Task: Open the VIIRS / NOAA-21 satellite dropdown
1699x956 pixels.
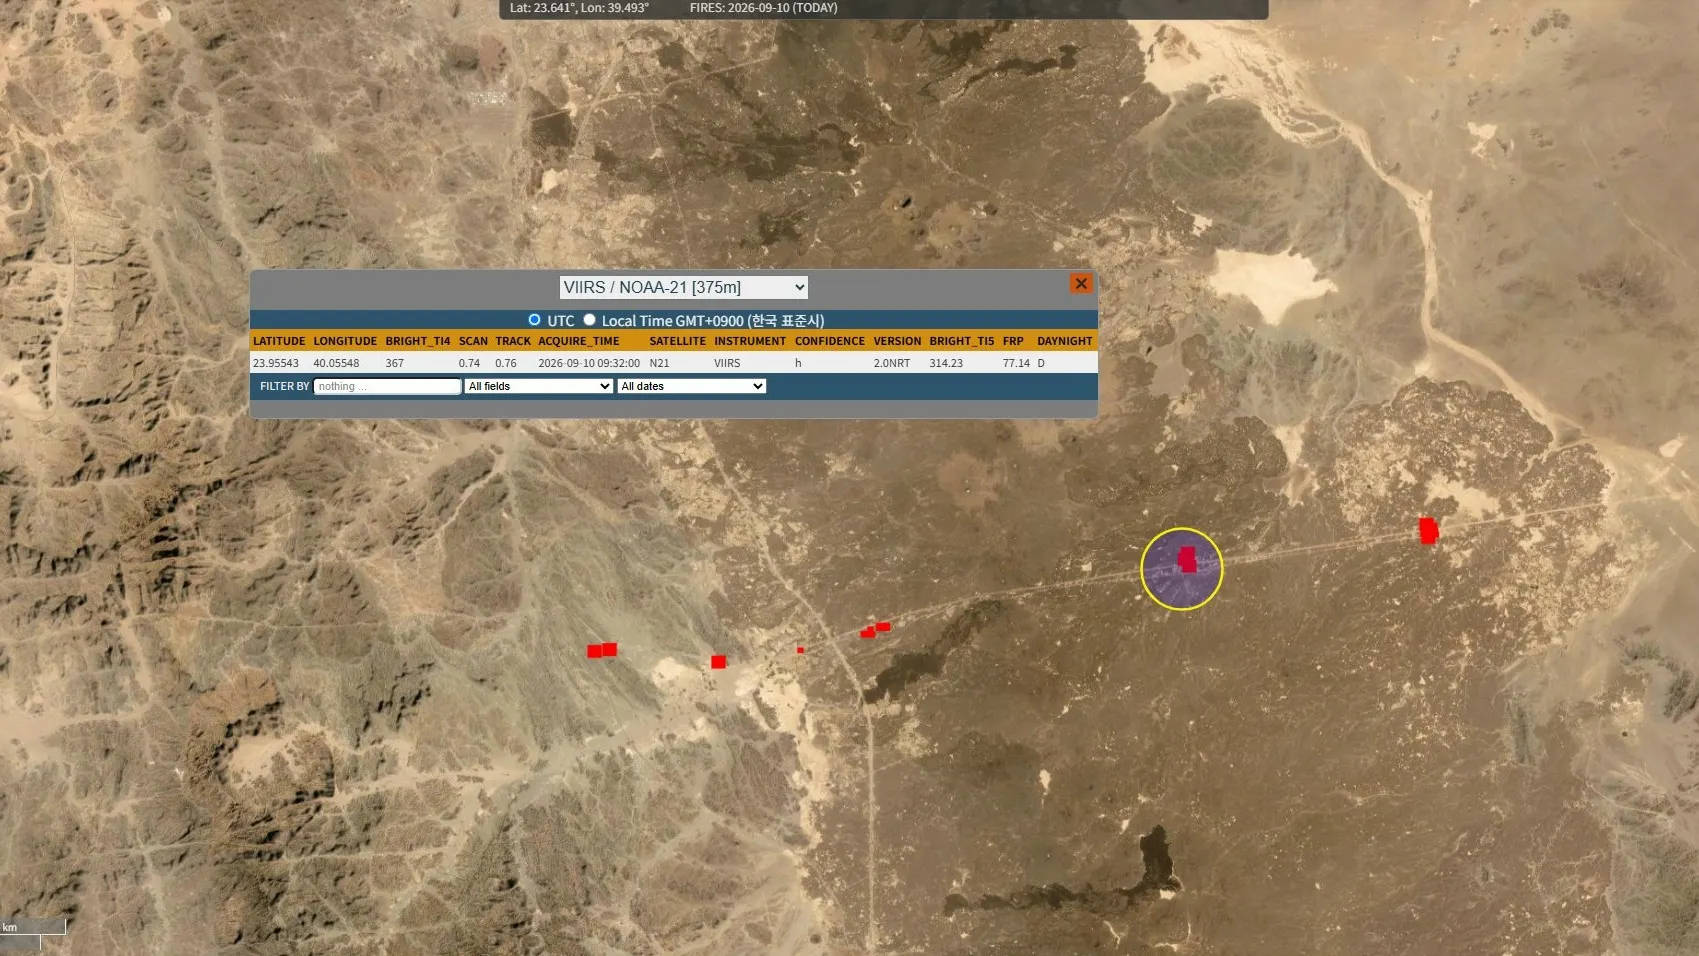Action: click(x=683, y=287)
